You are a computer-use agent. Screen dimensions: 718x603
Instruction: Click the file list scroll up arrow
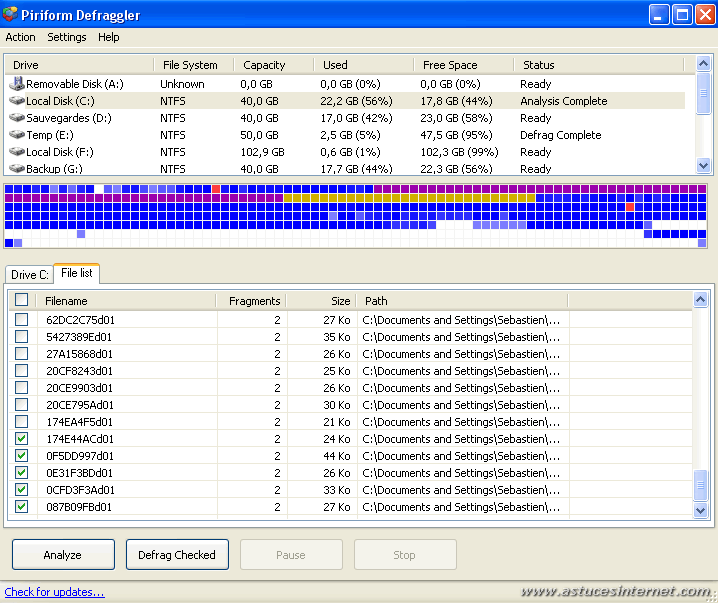point(701,300)
